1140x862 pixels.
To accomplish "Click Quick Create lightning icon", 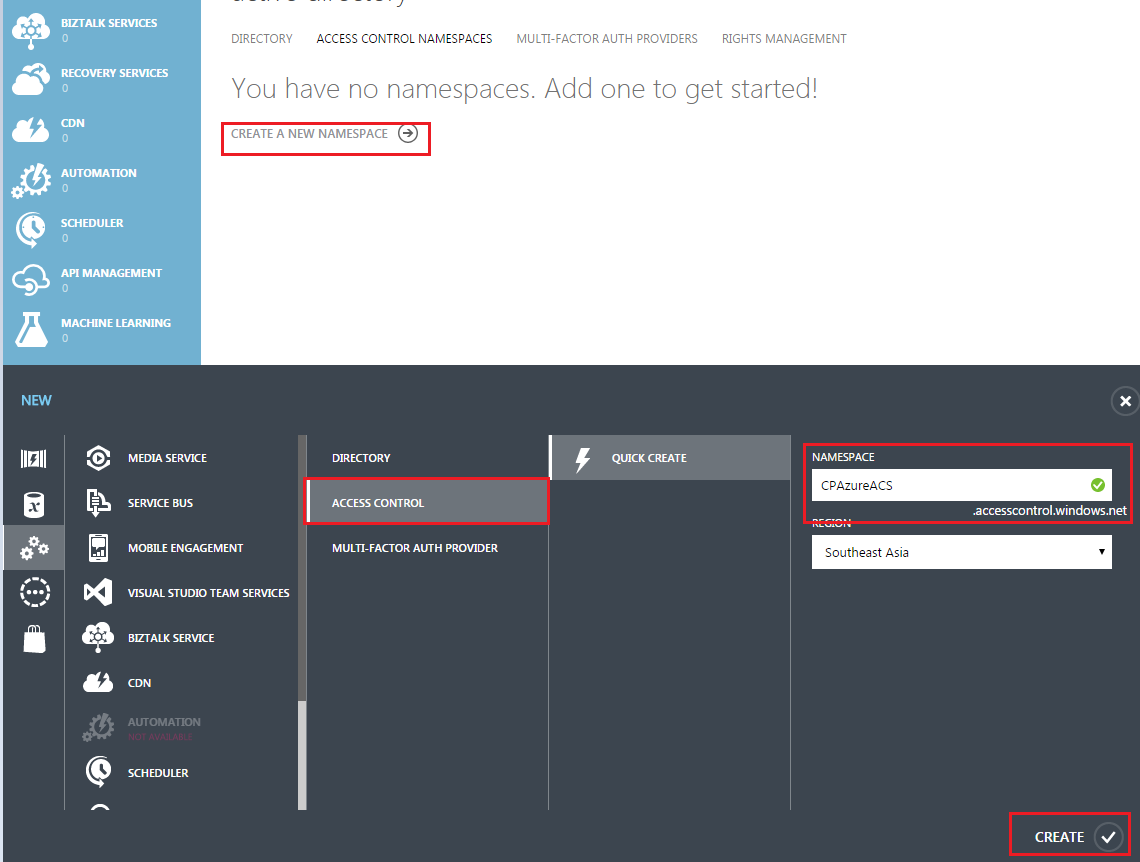I will coord(582,459).
